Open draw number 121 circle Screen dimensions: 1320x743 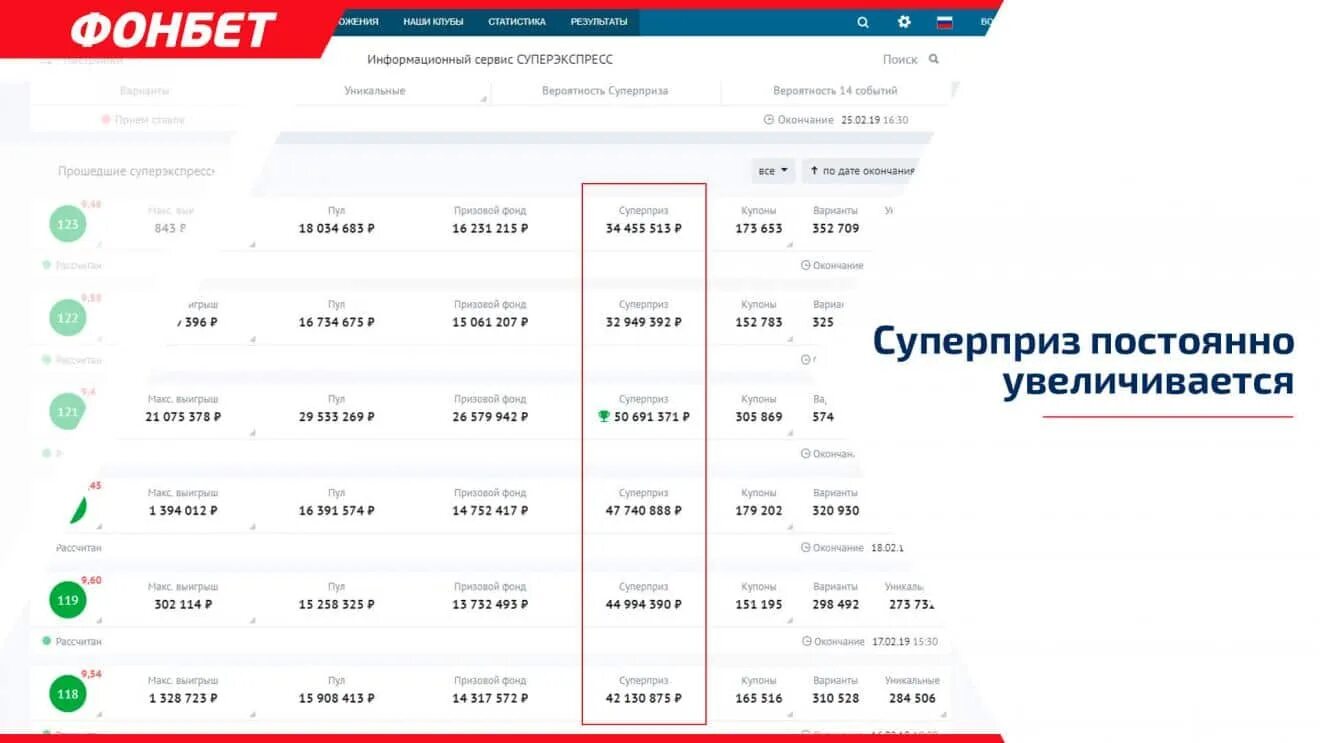tap(68, 412)
